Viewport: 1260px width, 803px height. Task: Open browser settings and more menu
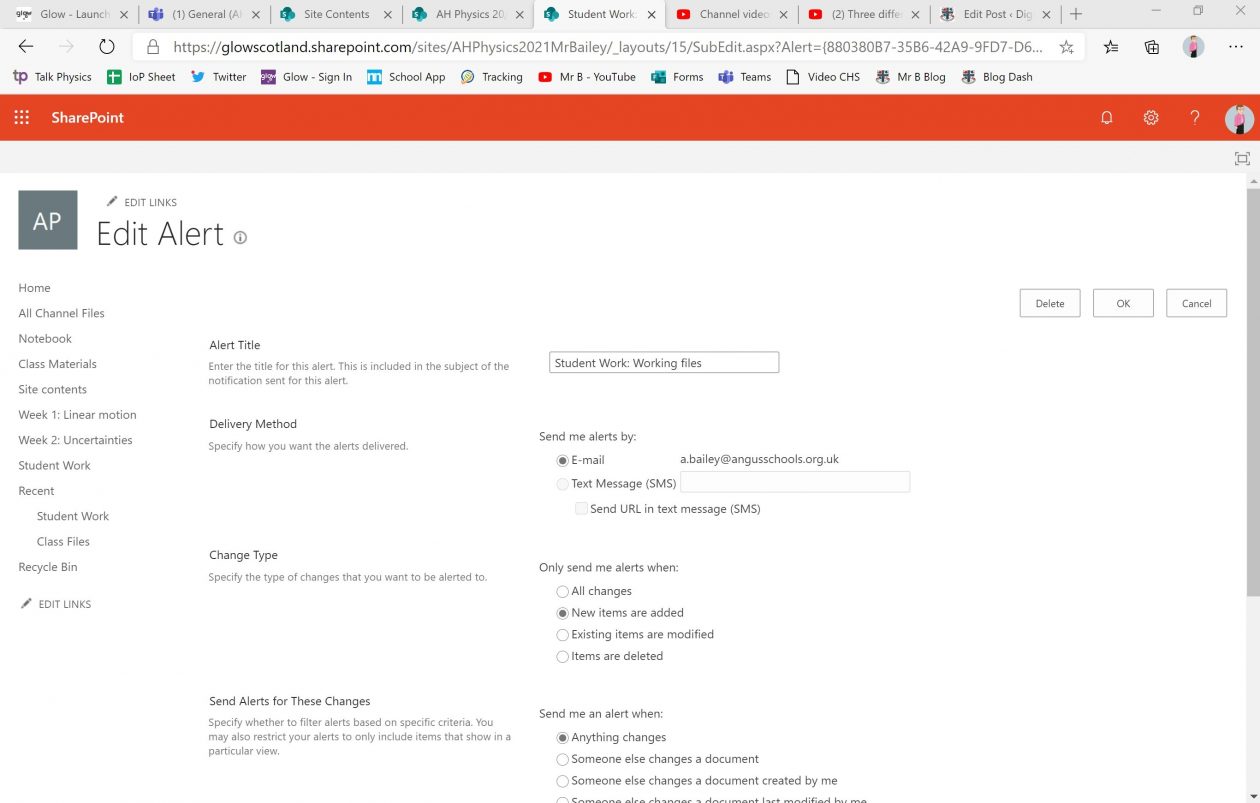(x=1234, y=47)
